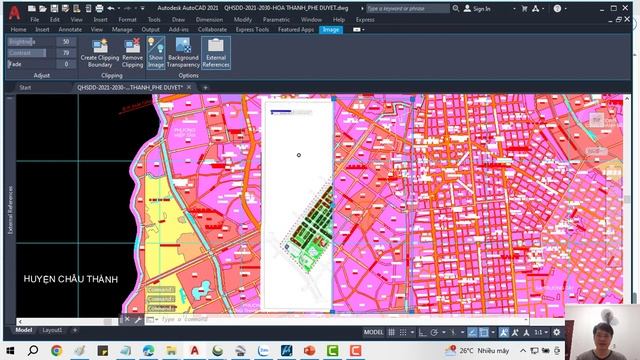Open the Parametric menu

click(x=276, y=20)
